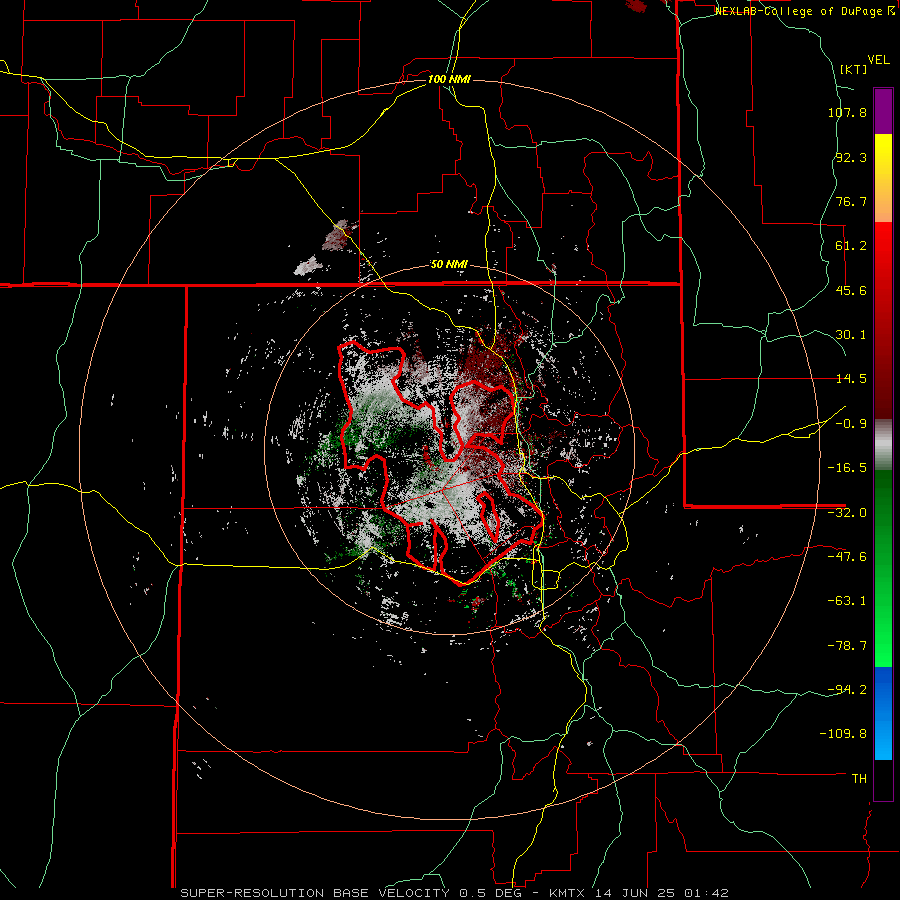900x900 pixels.
Task: Click the -63.1 legend value
Action: click(x=847, y=601)
